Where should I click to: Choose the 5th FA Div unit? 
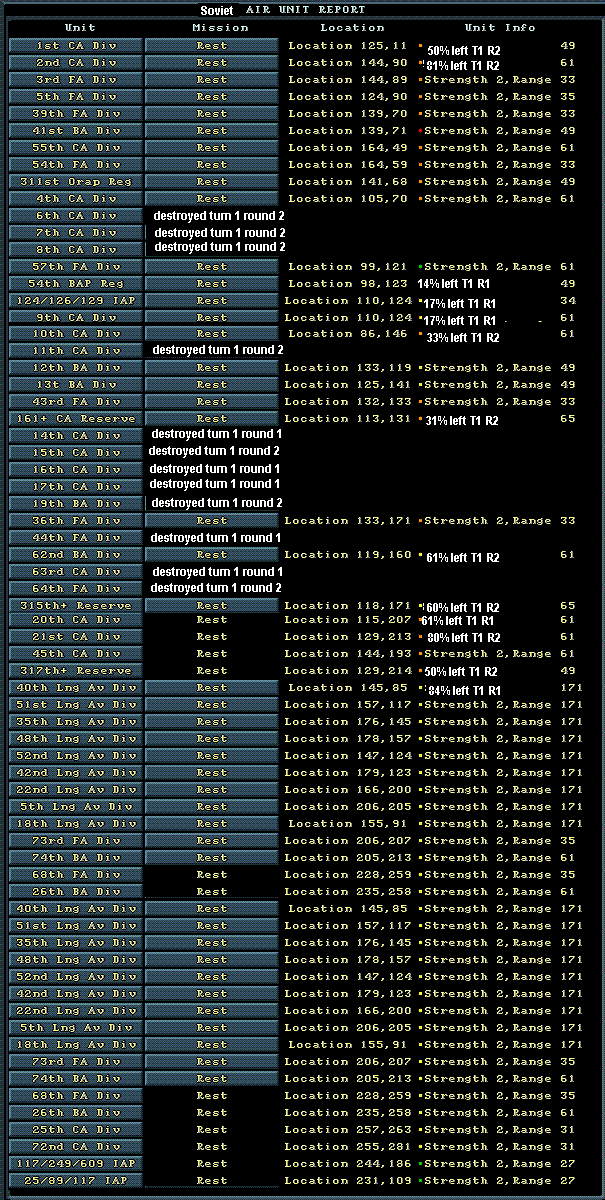(x=76, y=97)
